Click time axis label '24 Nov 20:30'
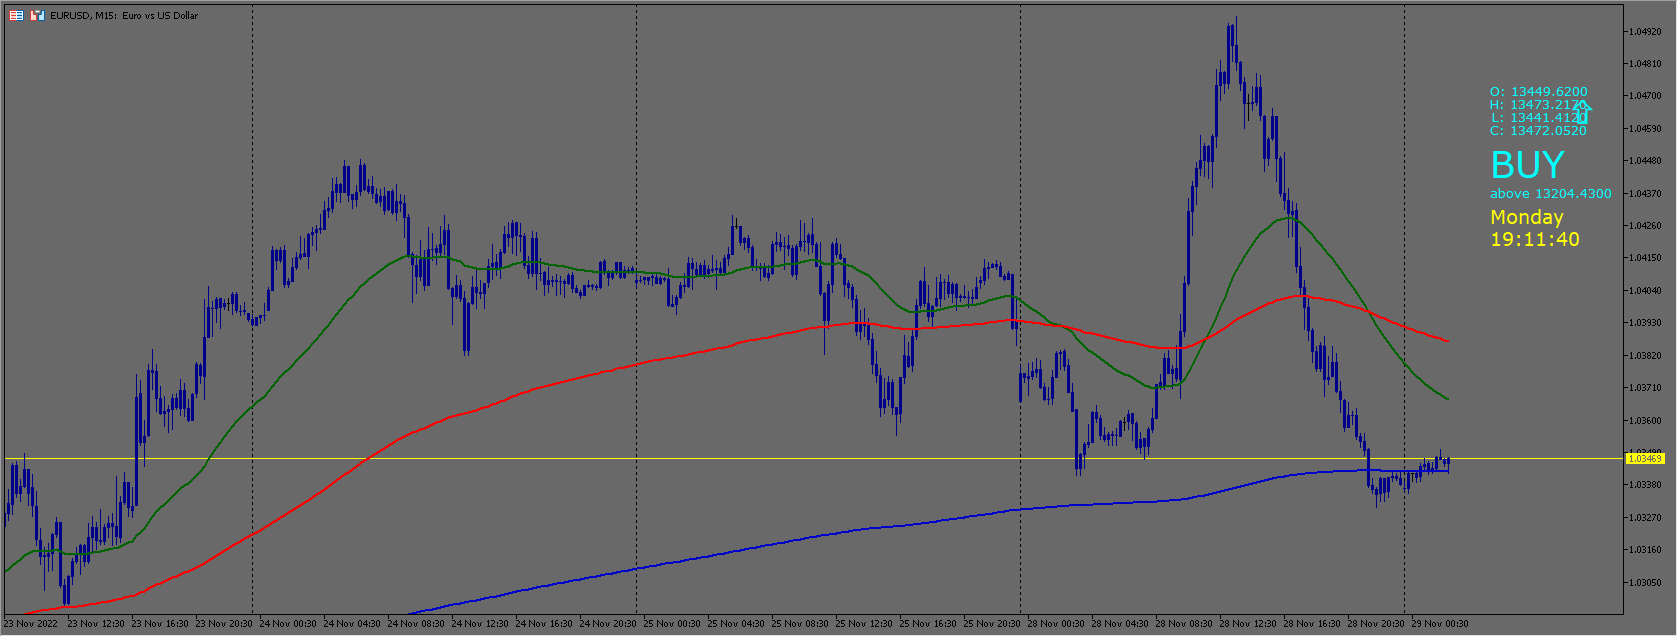The image size is (1678, 637). click(608, 624)
